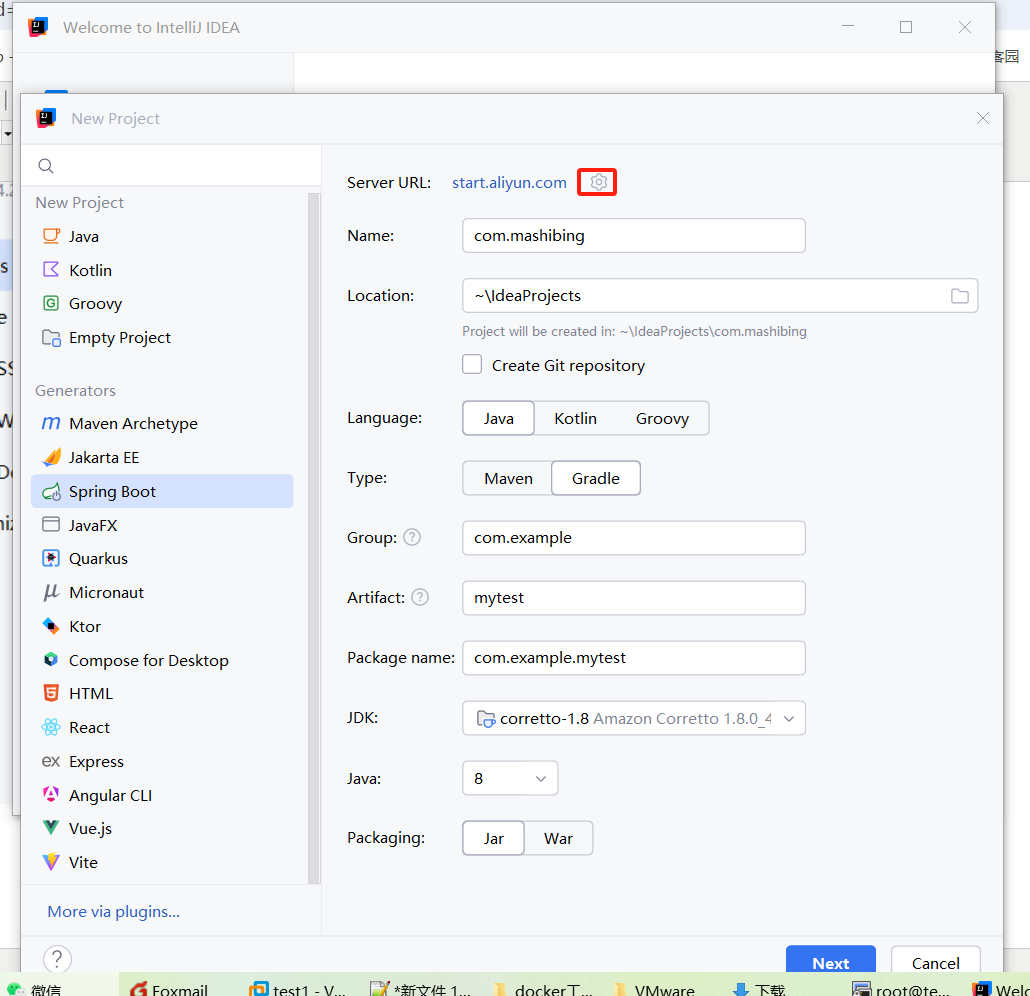Image resolution: width=1030 pixels, height=996 pixels.
Task: Click the Empty Project icon
Action: 51,337
